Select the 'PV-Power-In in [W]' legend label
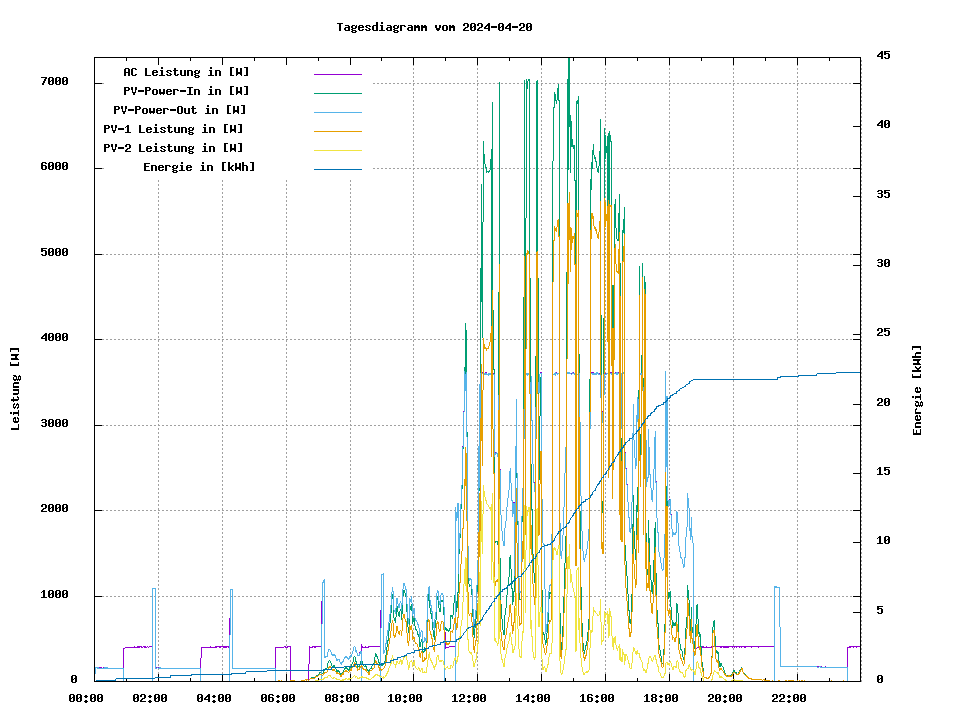This screenshot has height=720, width=960. [186, 91]
